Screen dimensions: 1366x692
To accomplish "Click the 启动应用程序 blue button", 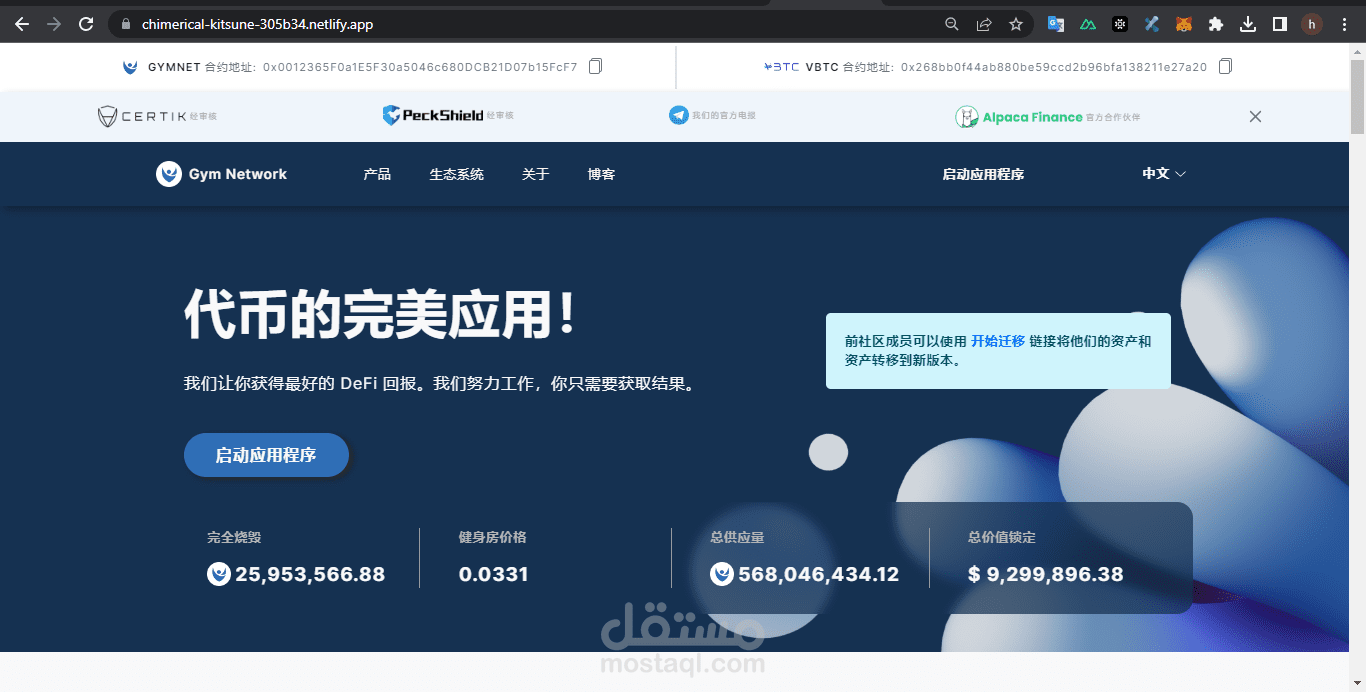I will [266, 454].
